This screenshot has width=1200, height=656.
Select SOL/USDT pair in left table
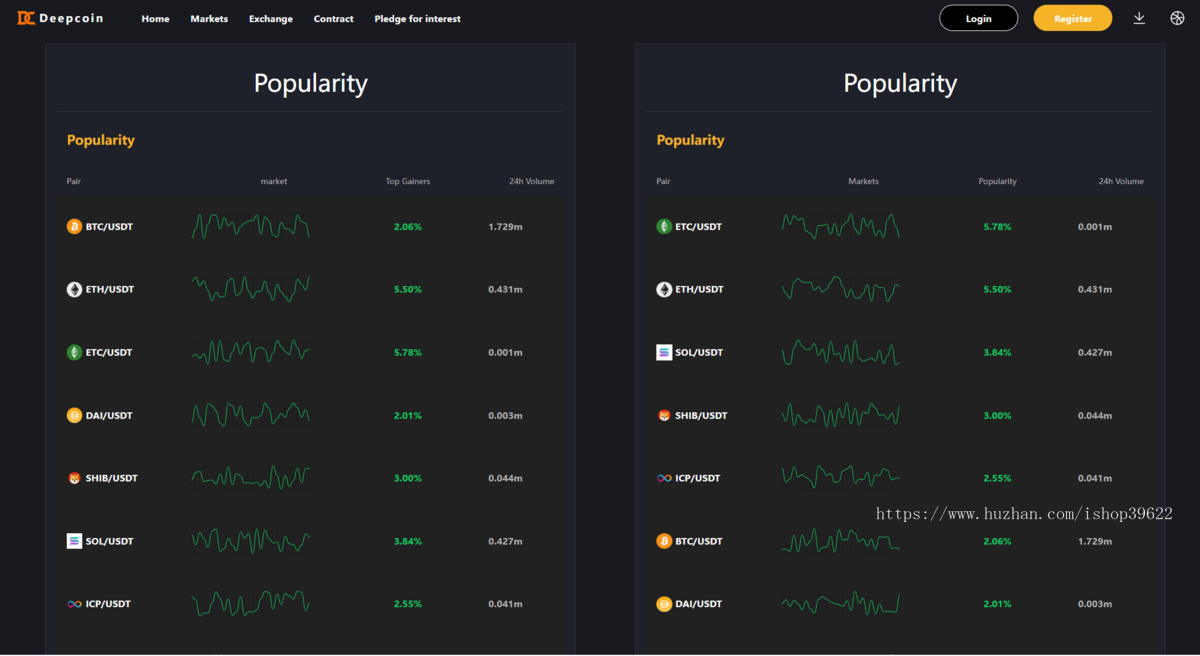tap(110, 542)
